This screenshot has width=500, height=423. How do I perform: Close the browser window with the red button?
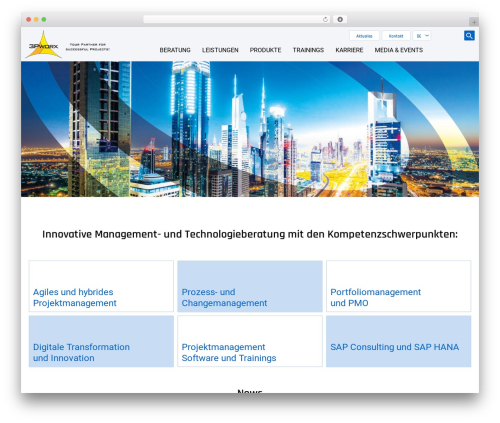[x=29, y=20]
